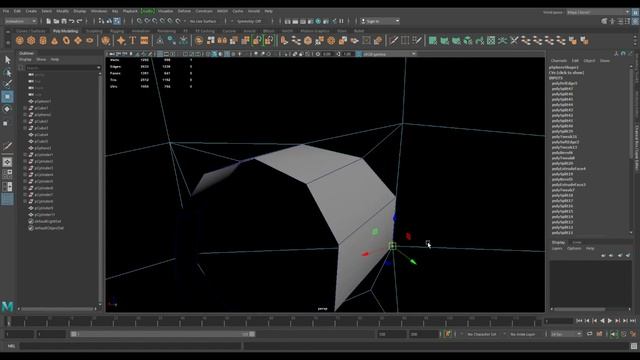Open the Sign In dropdown
Image resolution: width=640 pixels, height=360 pixels.
point(380,21)
